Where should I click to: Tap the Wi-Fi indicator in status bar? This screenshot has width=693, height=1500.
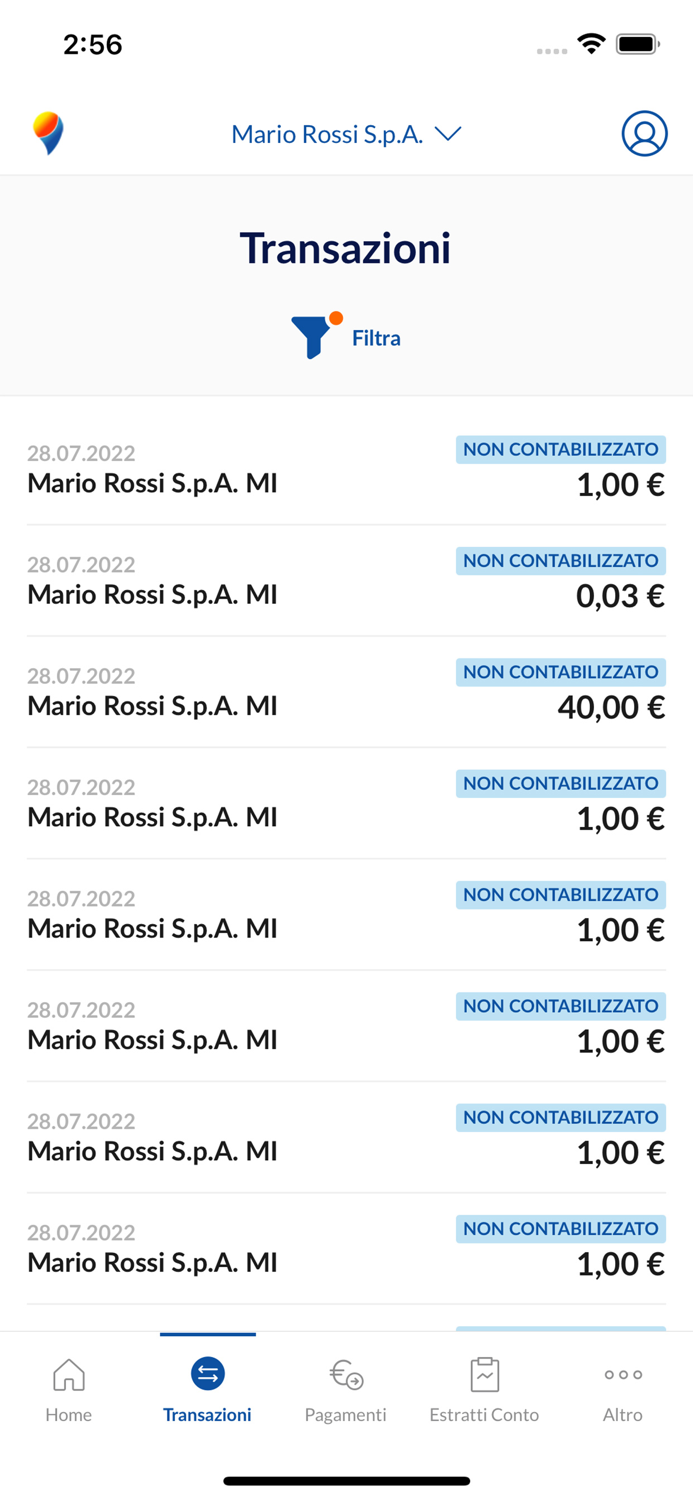[x=592, y=43]
